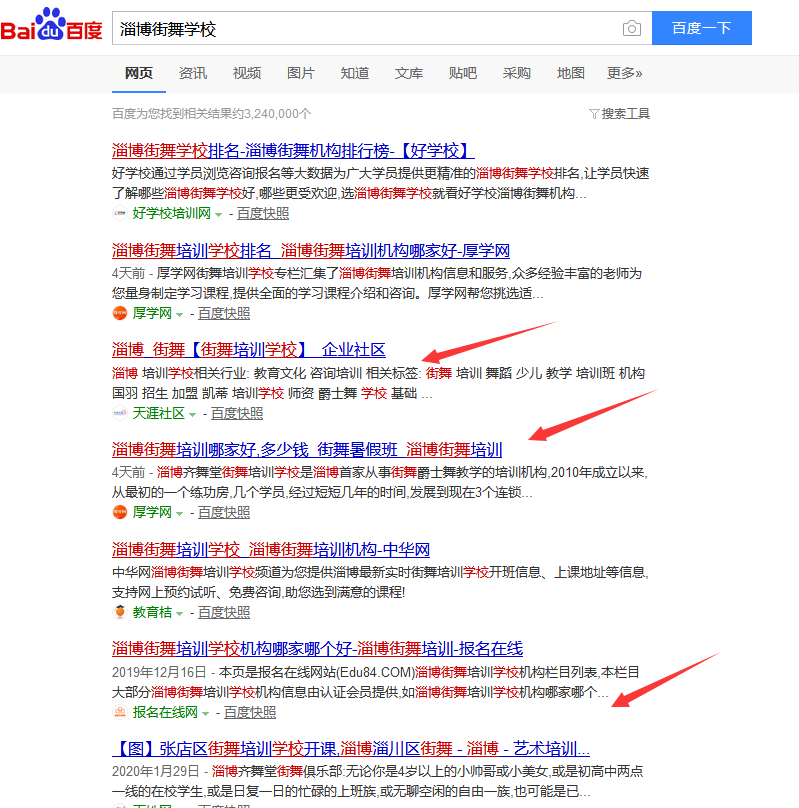Visit 教育桔 source link
The image size is (799, 808).
pyautogui.click(x=152, y=612)
